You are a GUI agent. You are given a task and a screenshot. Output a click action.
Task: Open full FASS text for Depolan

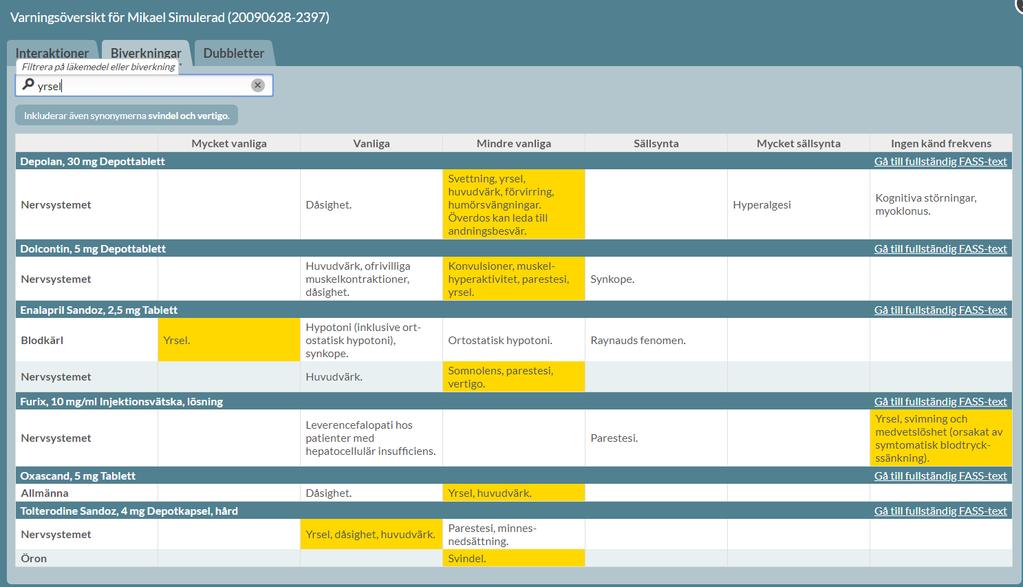pos(940,161)
